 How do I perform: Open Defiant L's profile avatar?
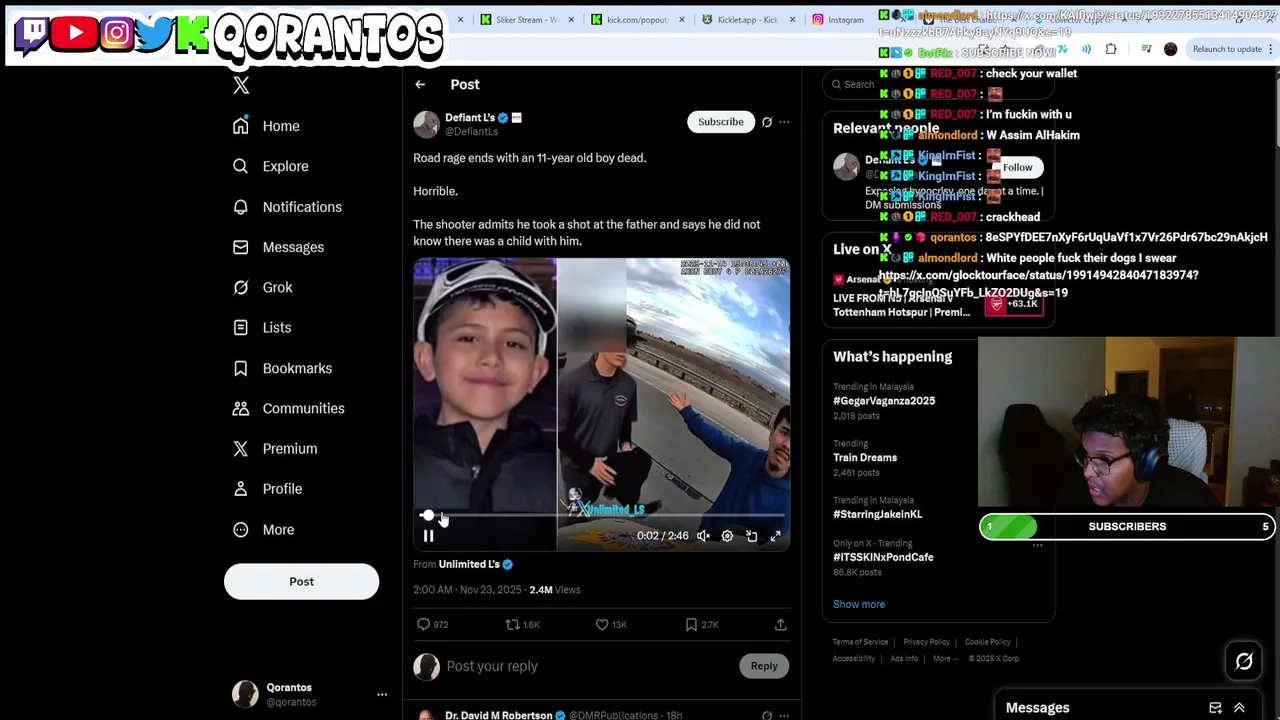[x=426, y=123]
